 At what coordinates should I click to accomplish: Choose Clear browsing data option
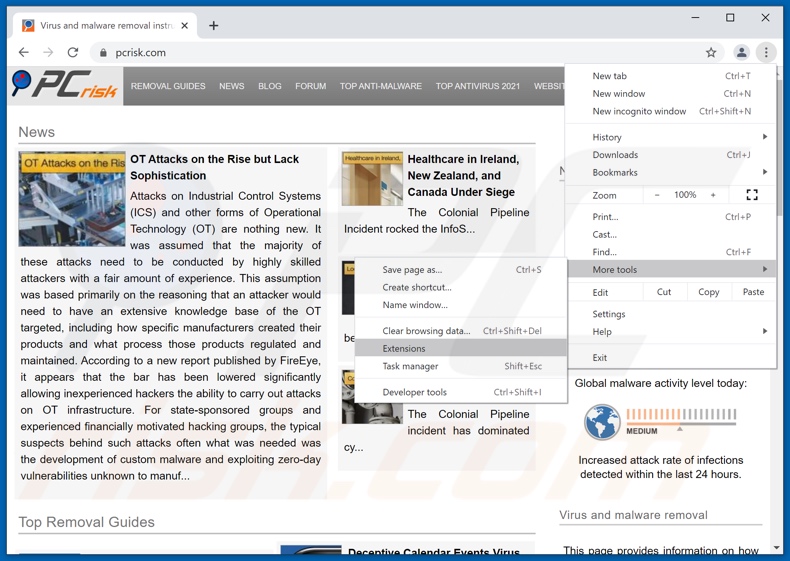[426, 331]
